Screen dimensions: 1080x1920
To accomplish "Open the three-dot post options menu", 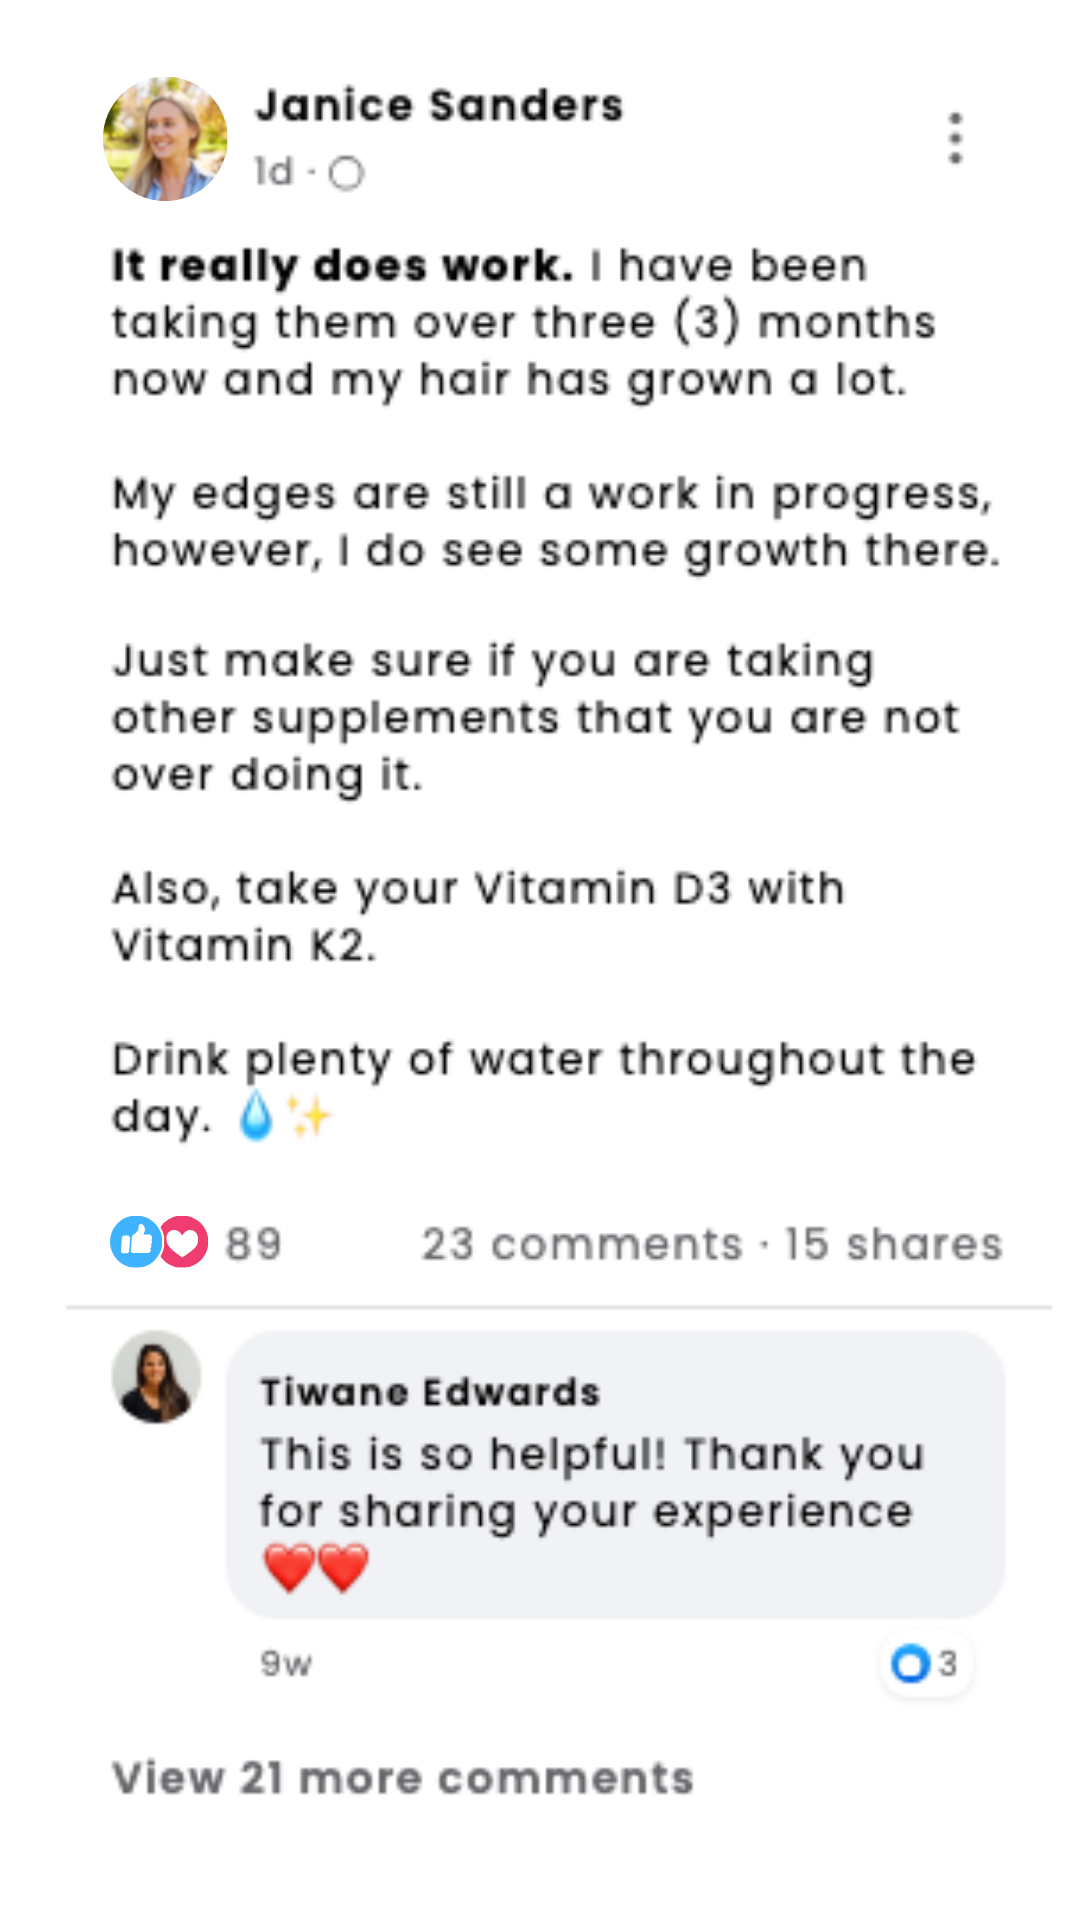I will pyautogui.click(x=955, y=138).
